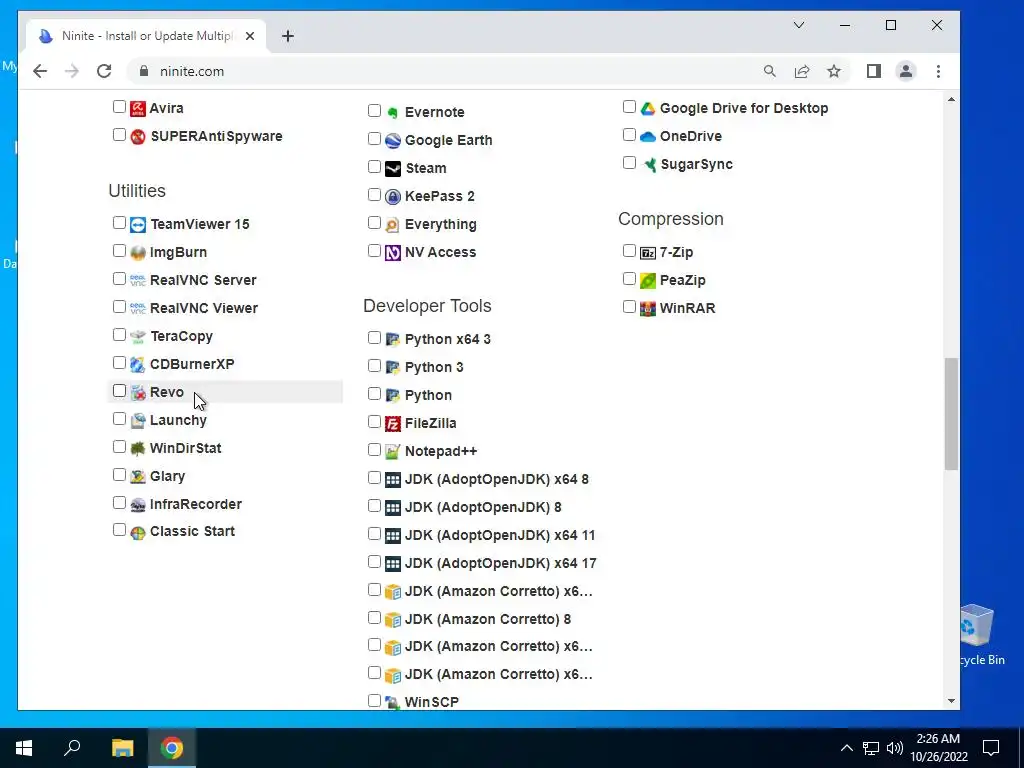Click the OneDrive cloud icon
This screenshot has width=1024, height=768.
click(647, 136)
